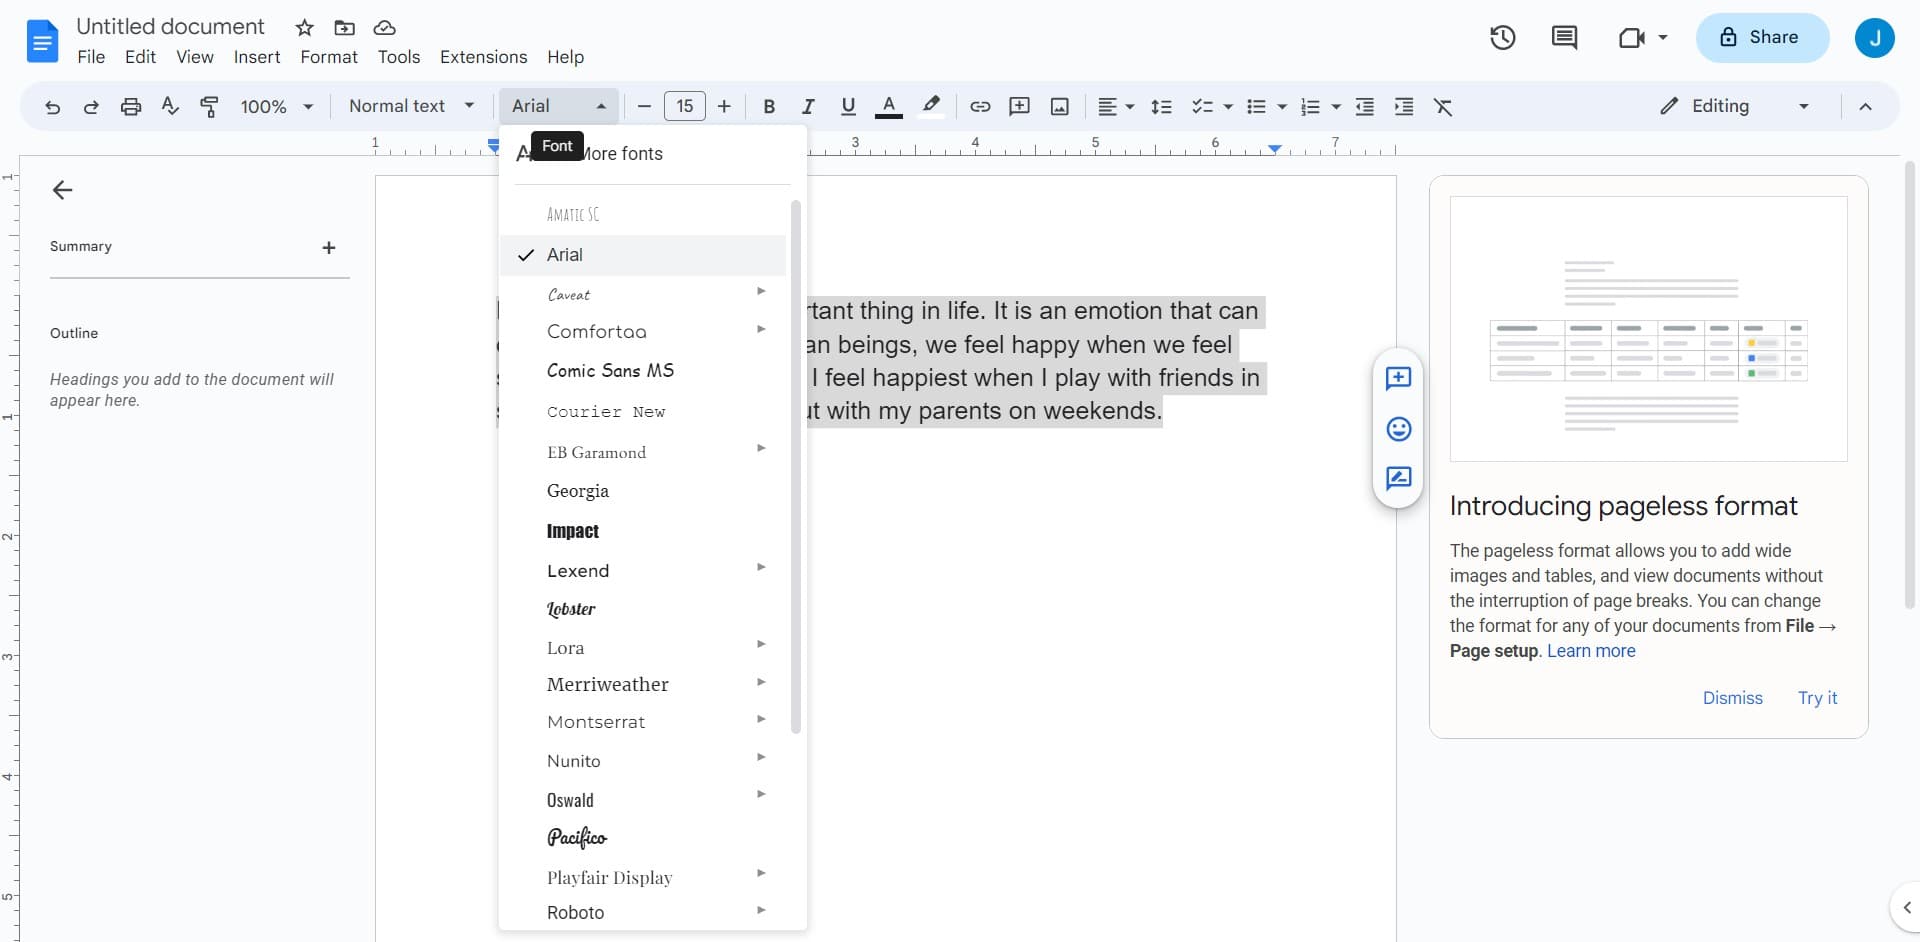Toggle a bulleted list

click(1259, 106)
